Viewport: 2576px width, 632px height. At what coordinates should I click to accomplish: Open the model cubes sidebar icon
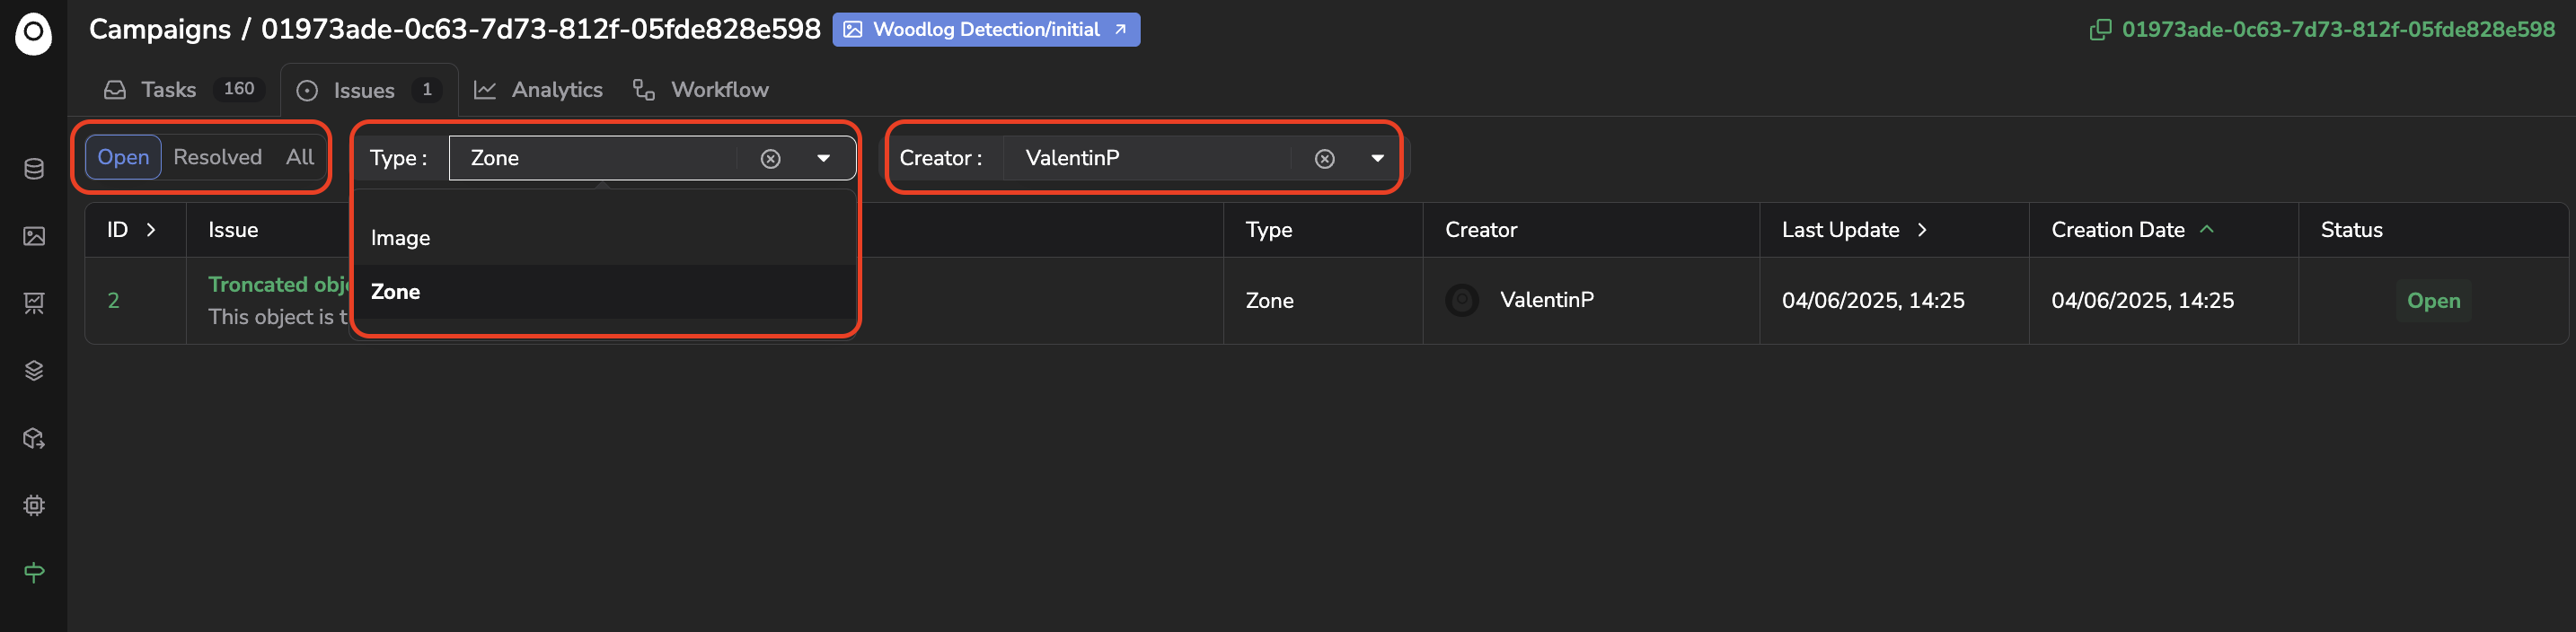pos(33,438)
